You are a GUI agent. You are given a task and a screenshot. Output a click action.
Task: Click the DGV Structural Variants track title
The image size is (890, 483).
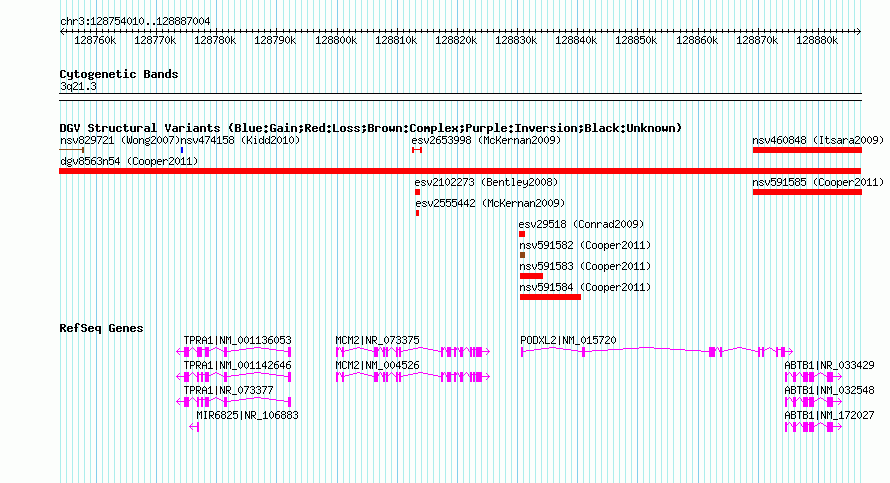tap(371, 128)
